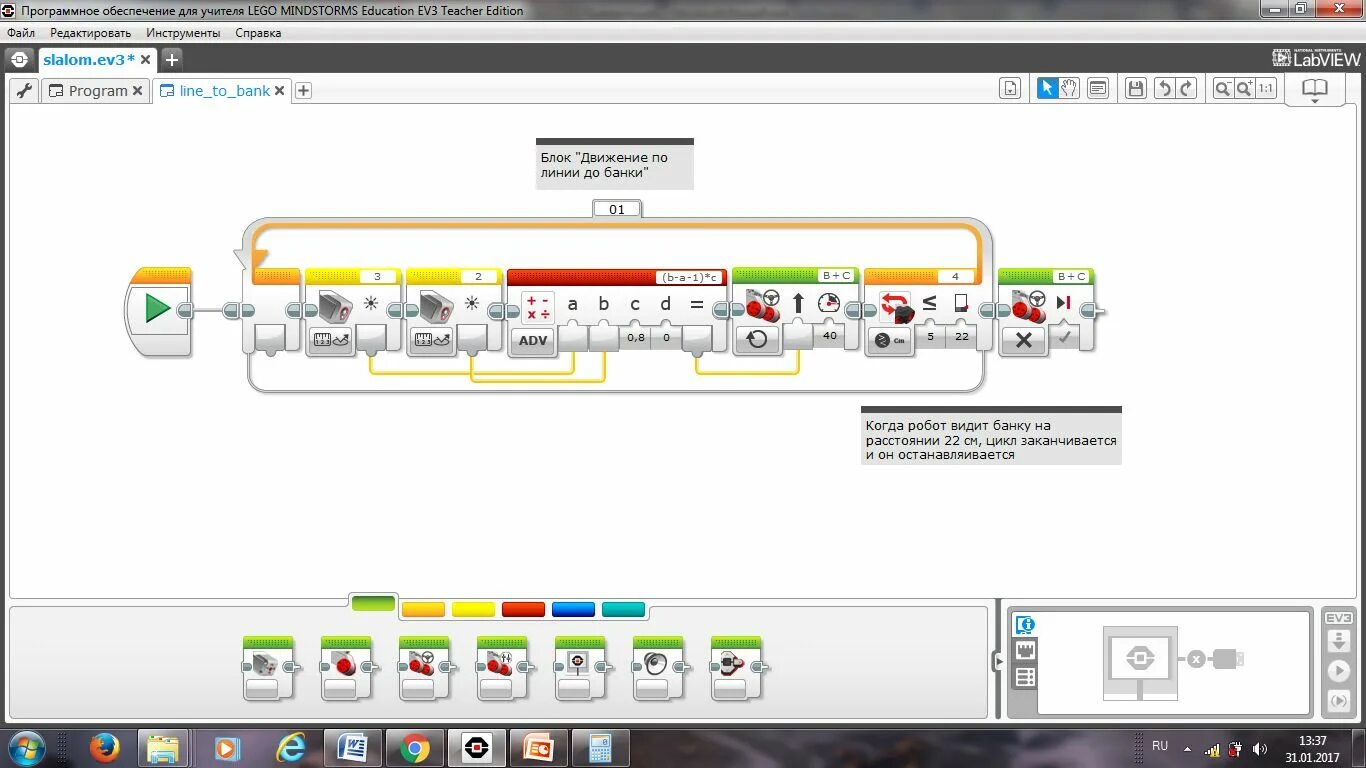Edit math input d value 0

pos(666,337)
